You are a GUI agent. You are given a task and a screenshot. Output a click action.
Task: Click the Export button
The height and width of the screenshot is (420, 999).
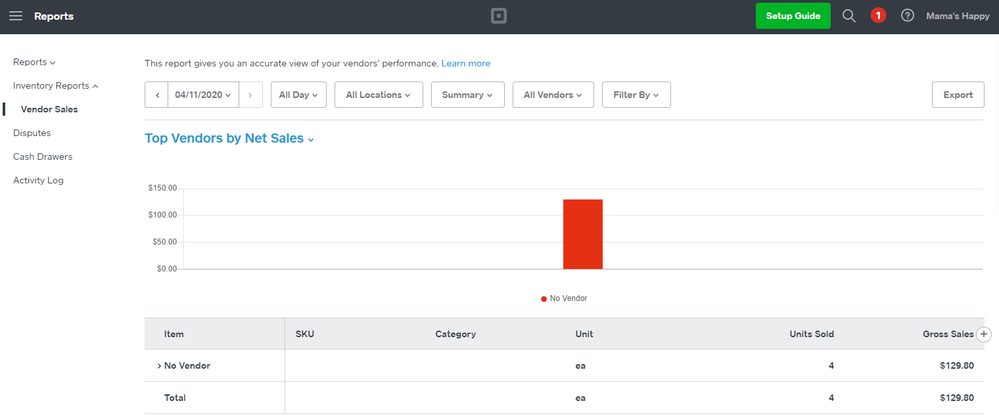tap(957, 95)
